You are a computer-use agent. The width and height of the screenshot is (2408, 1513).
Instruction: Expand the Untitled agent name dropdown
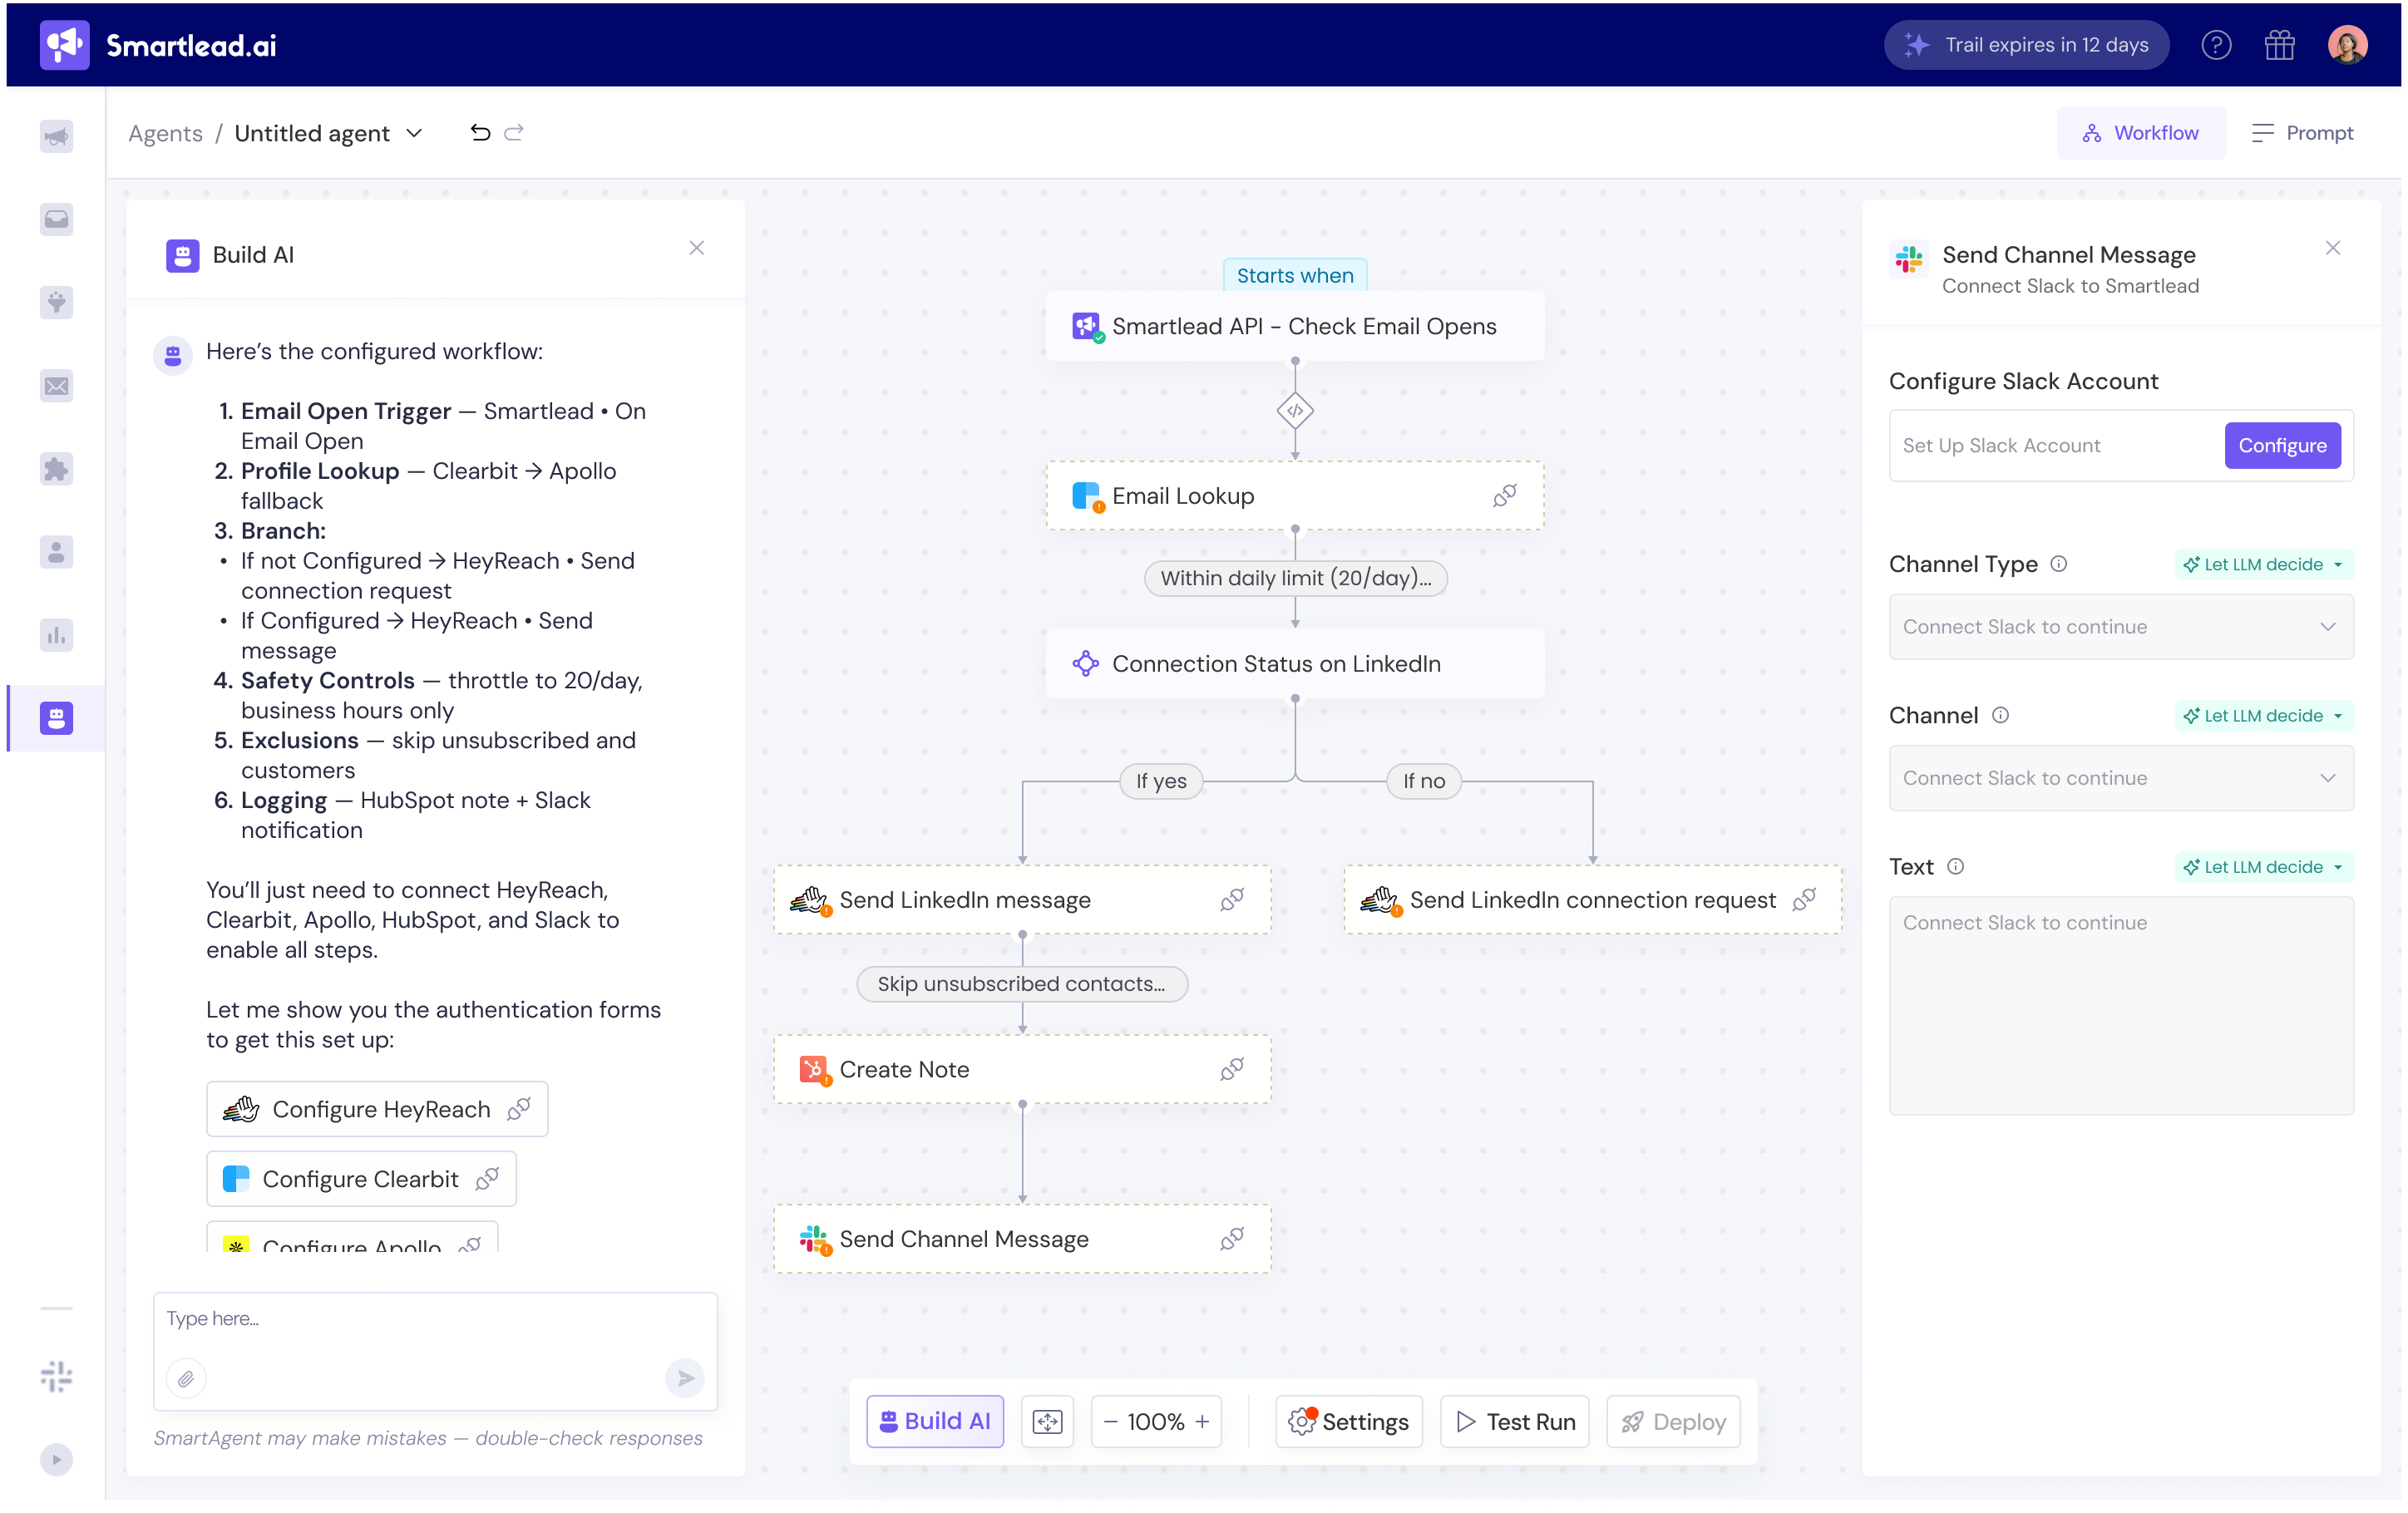[414, 133]
